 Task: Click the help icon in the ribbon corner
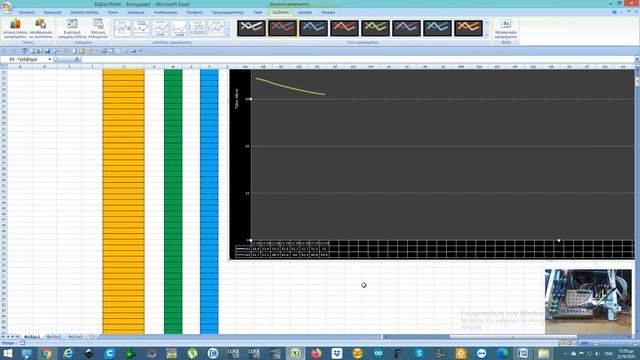(614, 12)
